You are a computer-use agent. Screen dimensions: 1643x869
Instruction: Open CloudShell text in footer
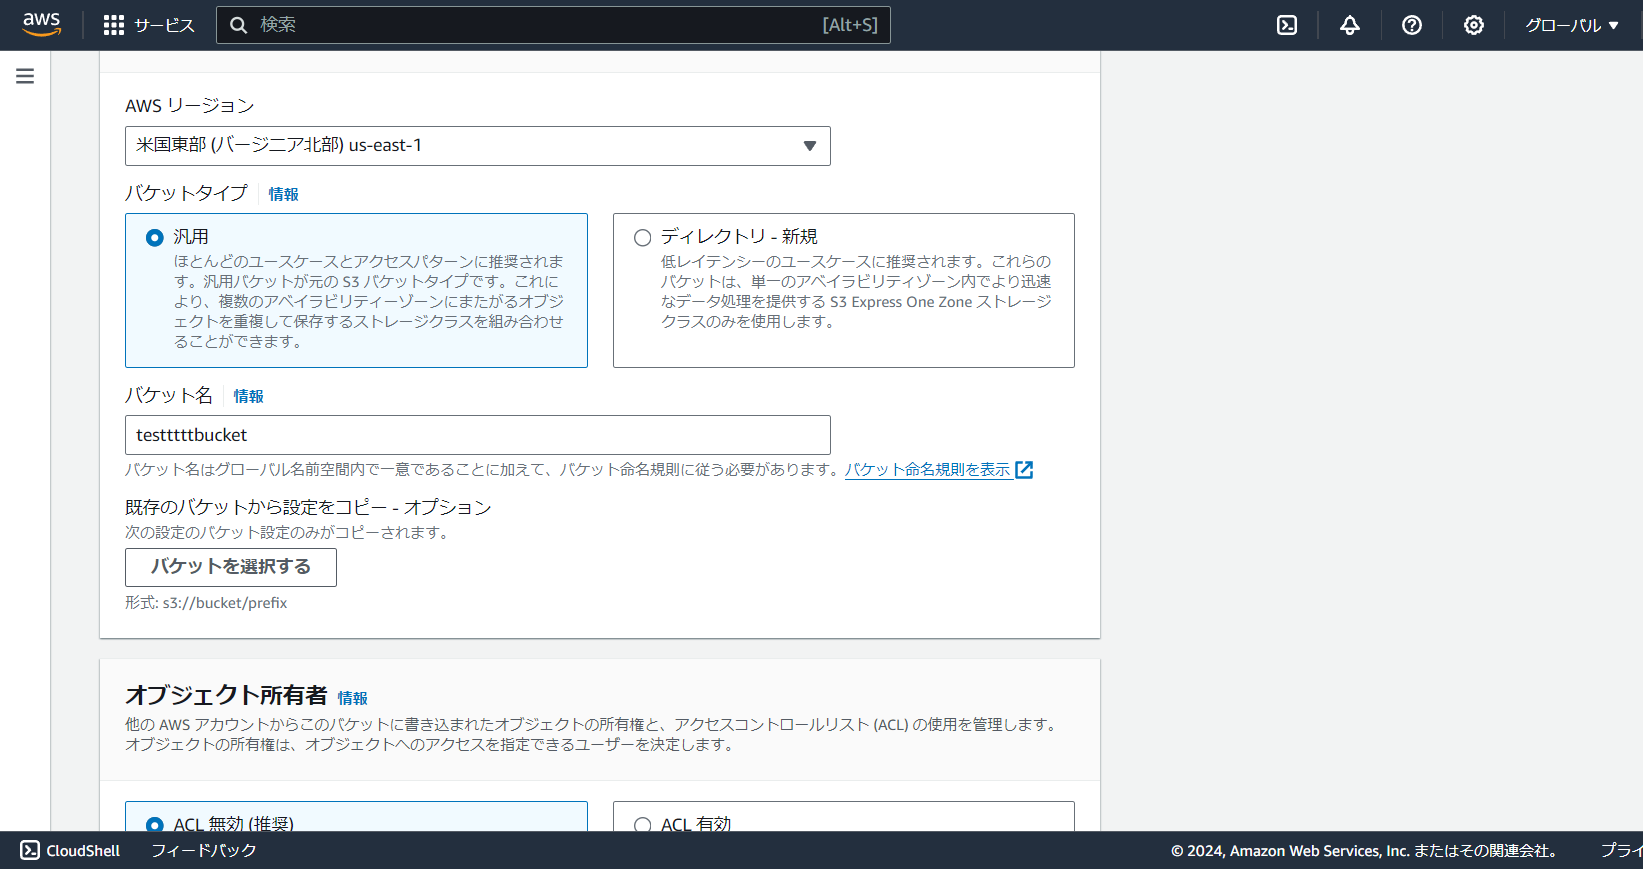coord(83,850)
